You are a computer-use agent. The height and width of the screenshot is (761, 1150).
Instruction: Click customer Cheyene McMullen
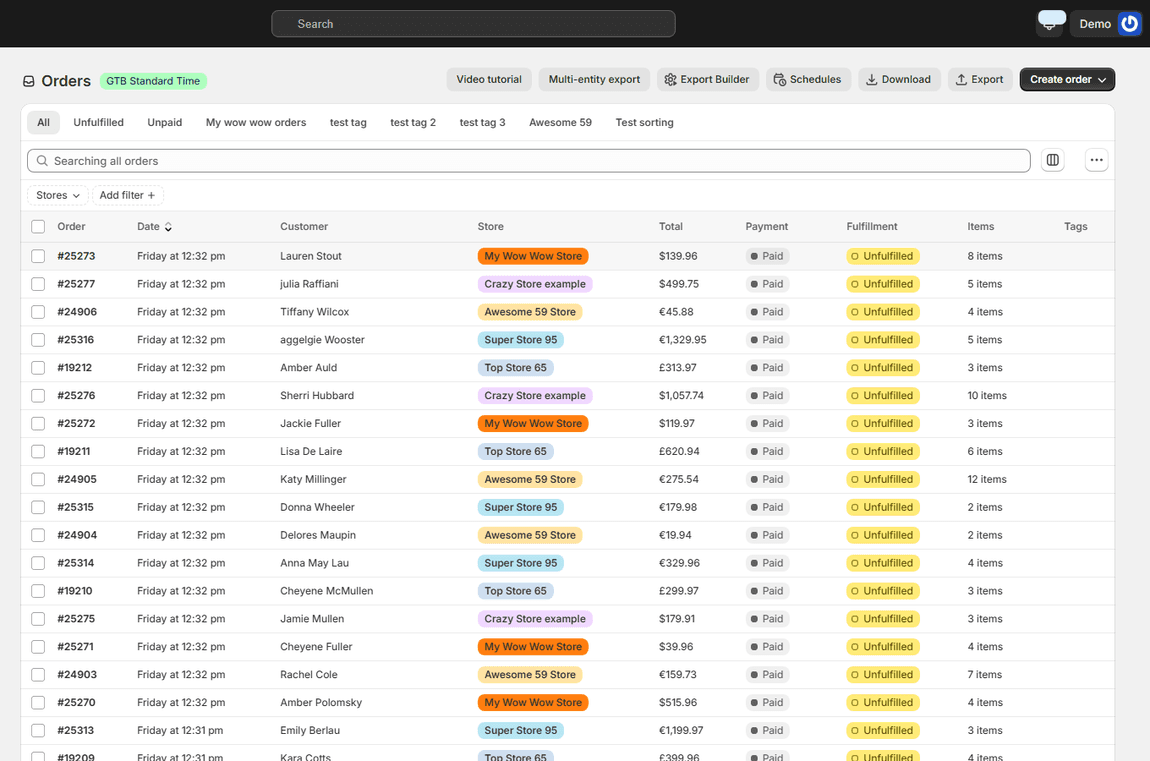pyautogui.click(x=326, y=591)
